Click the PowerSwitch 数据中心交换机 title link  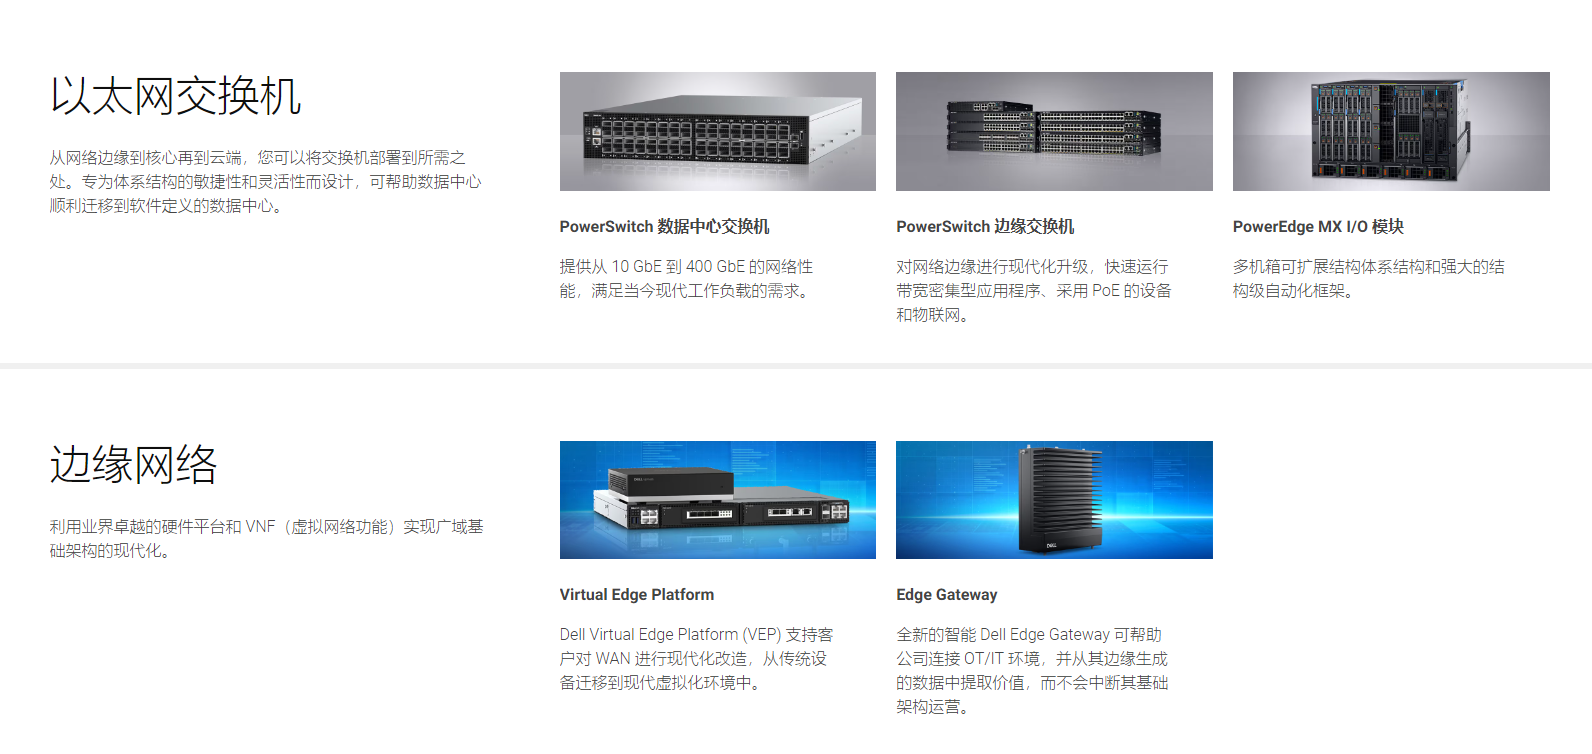pos(664,227)
